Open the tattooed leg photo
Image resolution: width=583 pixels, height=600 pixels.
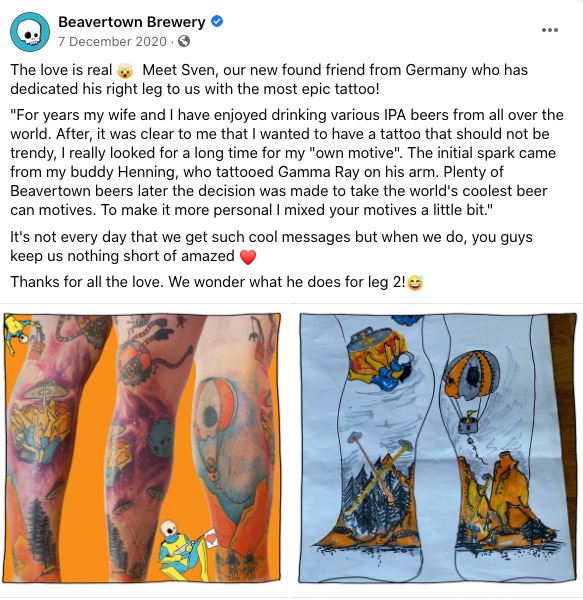142,448
